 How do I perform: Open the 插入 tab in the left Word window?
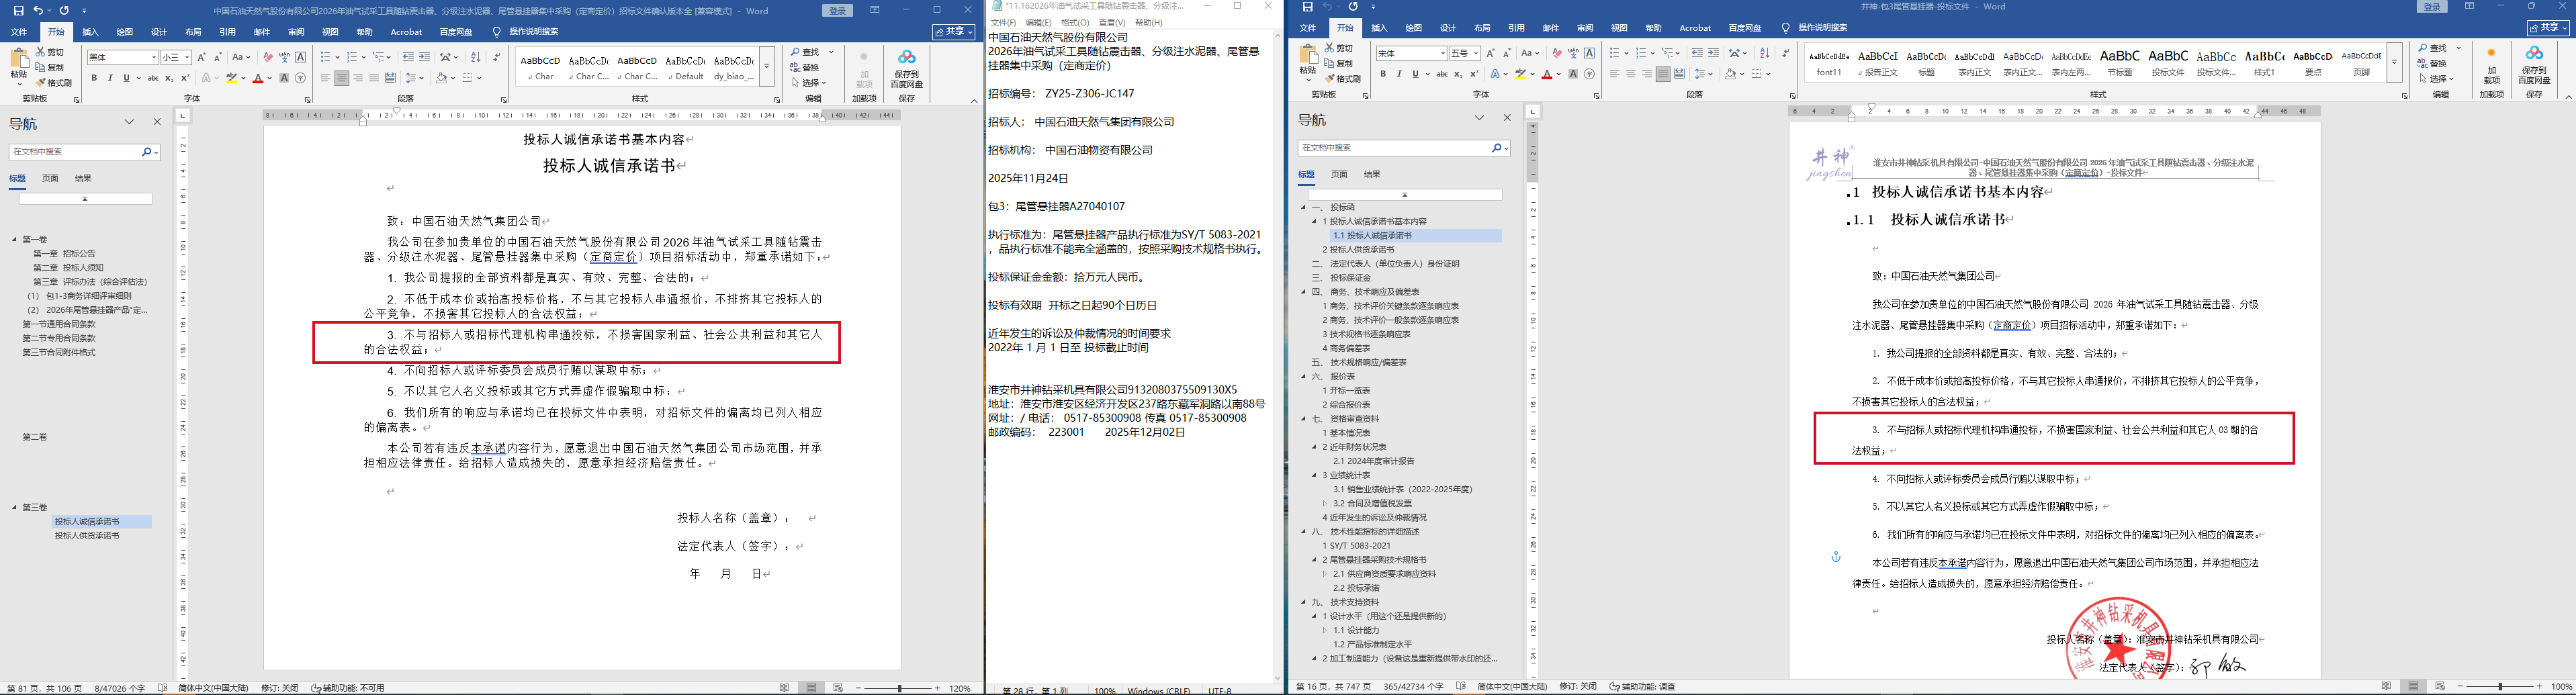tap(91, 32)
